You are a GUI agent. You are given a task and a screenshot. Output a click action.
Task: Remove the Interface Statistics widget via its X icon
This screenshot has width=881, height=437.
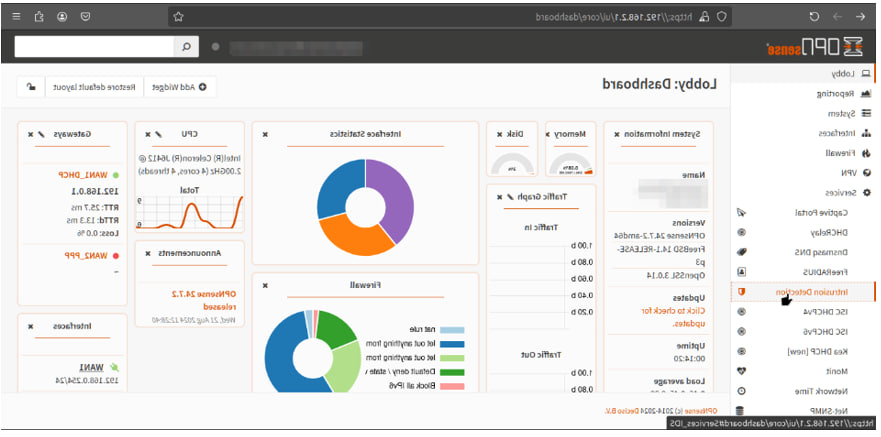[265, 134]
